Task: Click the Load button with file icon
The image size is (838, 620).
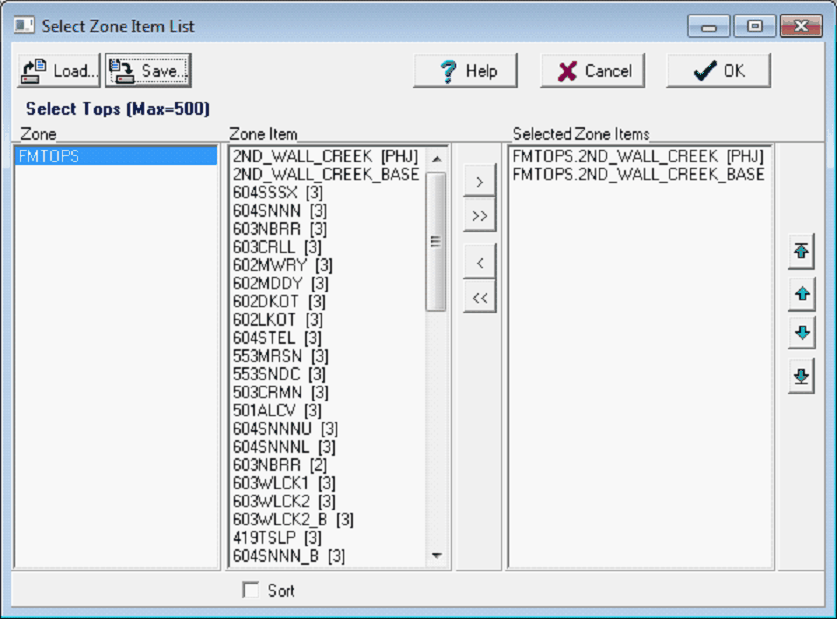Action: [59, 71]
